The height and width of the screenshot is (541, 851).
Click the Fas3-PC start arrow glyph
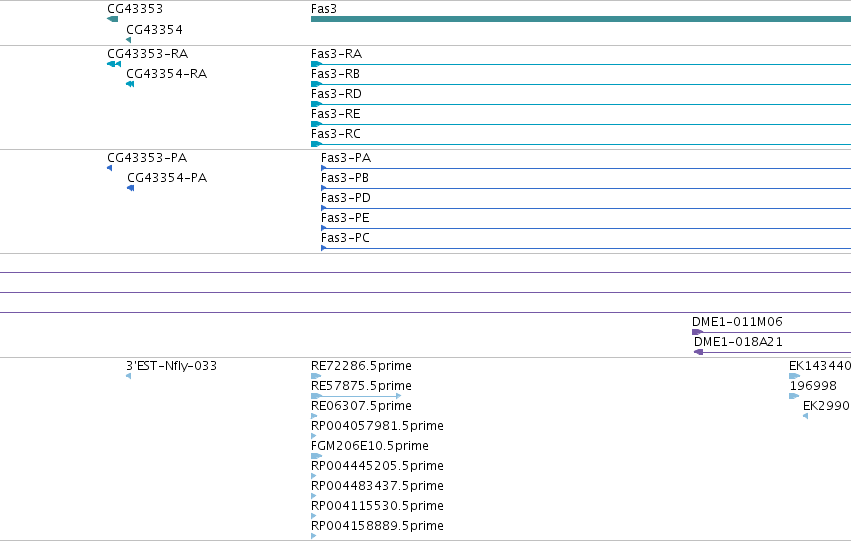click(324, 249)
